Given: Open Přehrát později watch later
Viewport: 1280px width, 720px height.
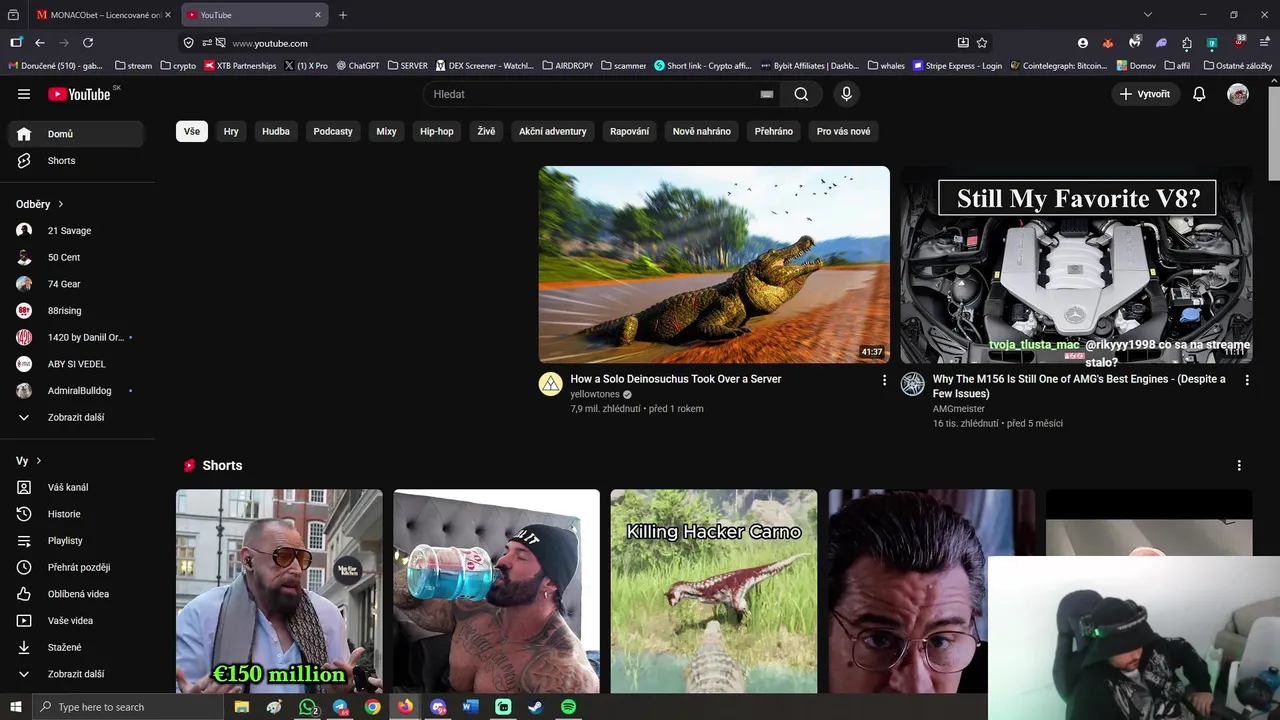Looking at the screenshot, I should point(76,568).
